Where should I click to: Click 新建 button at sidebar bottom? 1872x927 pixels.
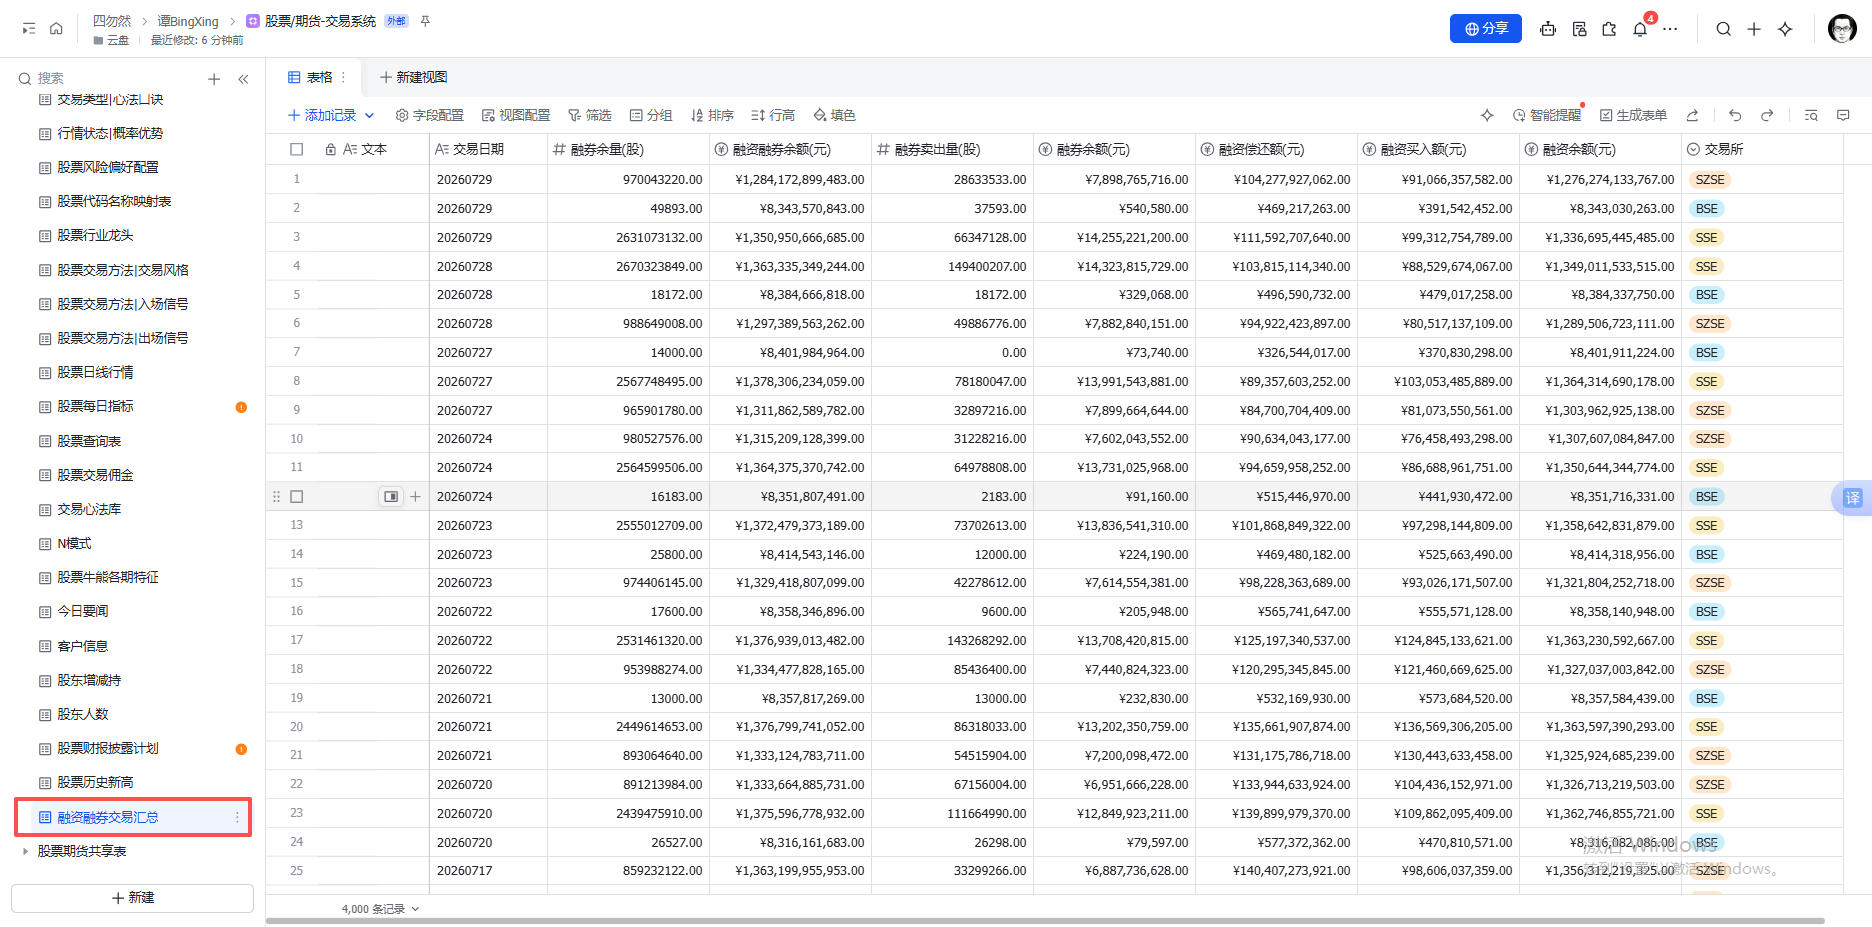click(x=132, y=898)
